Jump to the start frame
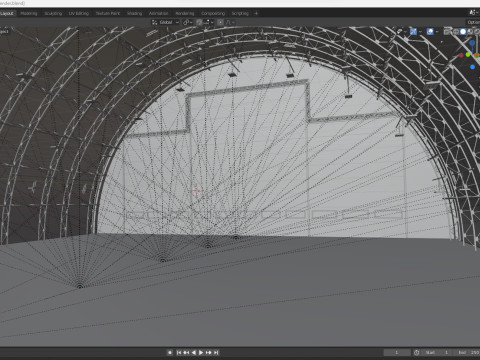The height and width of the screenshot is (360, 480). tap(179, 352)
